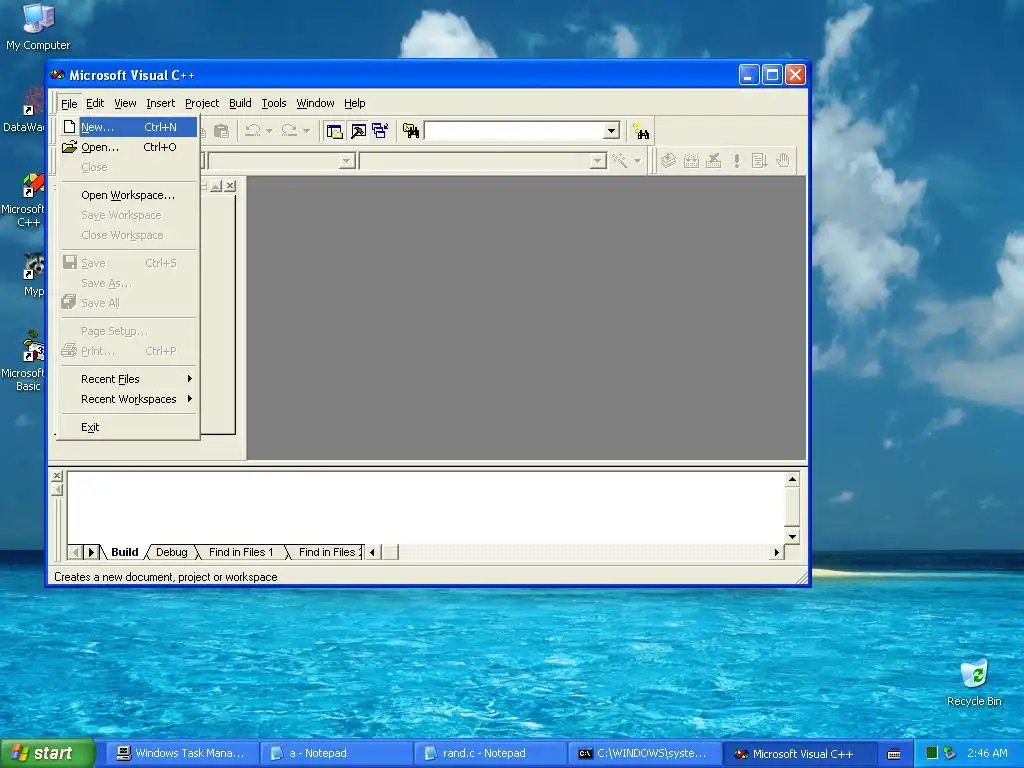
Task: Click workspace pane maximize arrow button
Action: pyautogui.click(x=216, y=186)
